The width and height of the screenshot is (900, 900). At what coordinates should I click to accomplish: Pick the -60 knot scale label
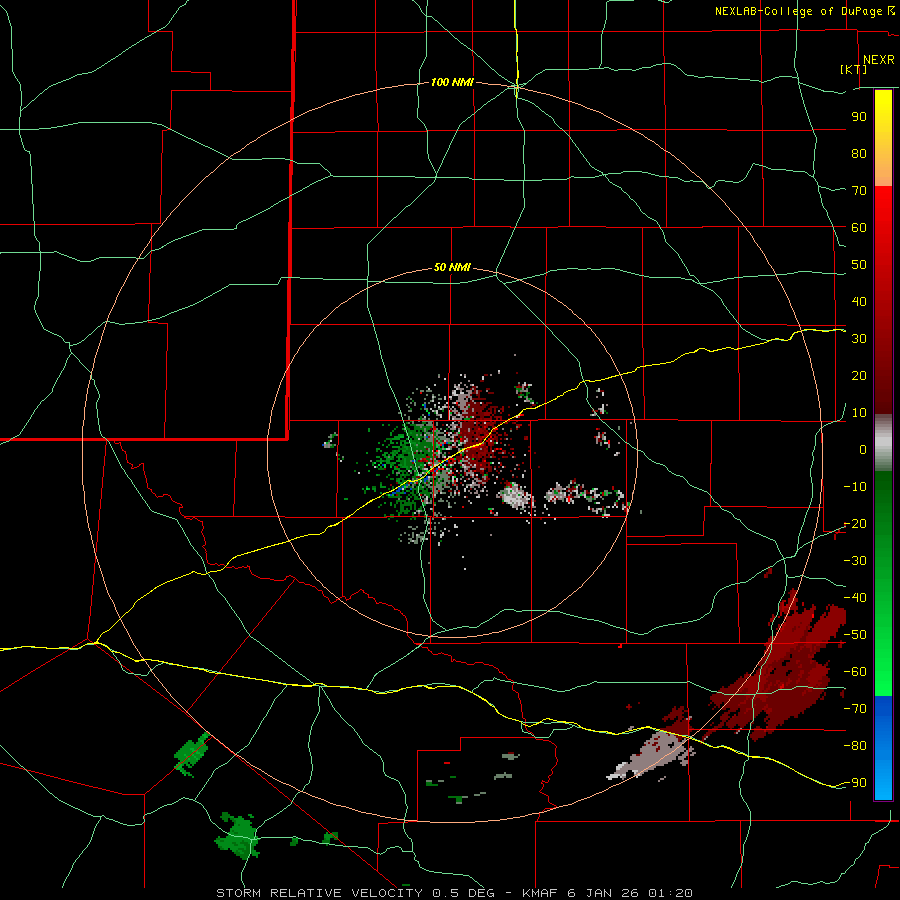(x=855, y=672)
